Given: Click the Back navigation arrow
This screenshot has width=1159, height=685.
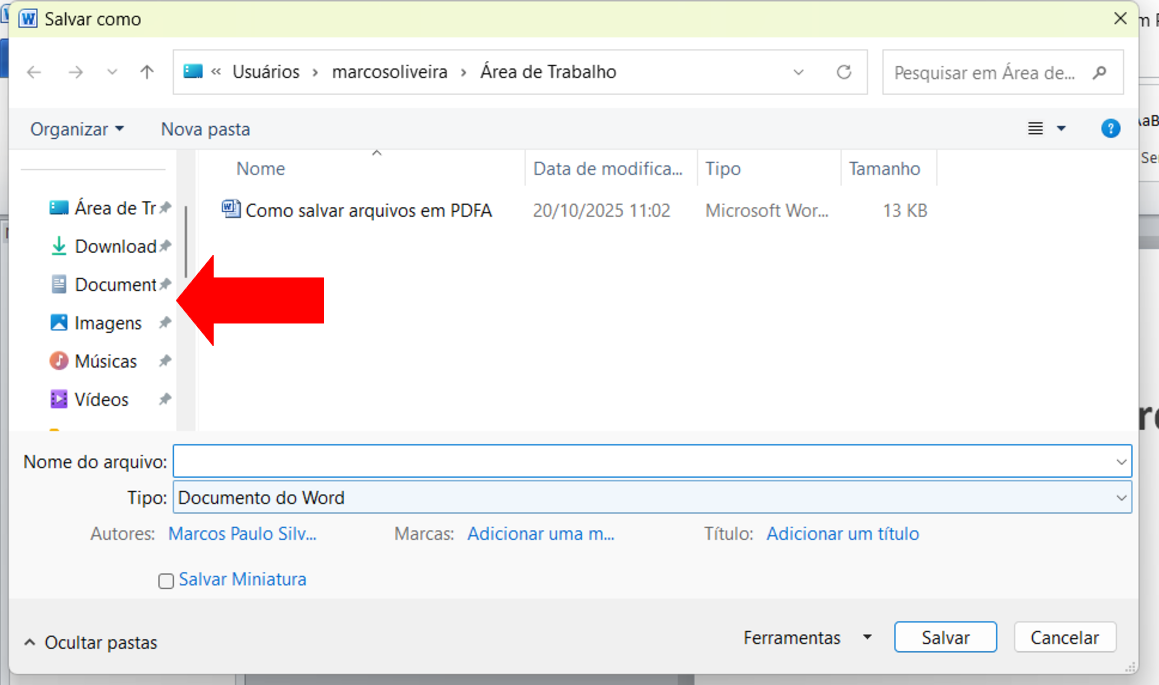Looking at the screenshot, I should (34, 72).
